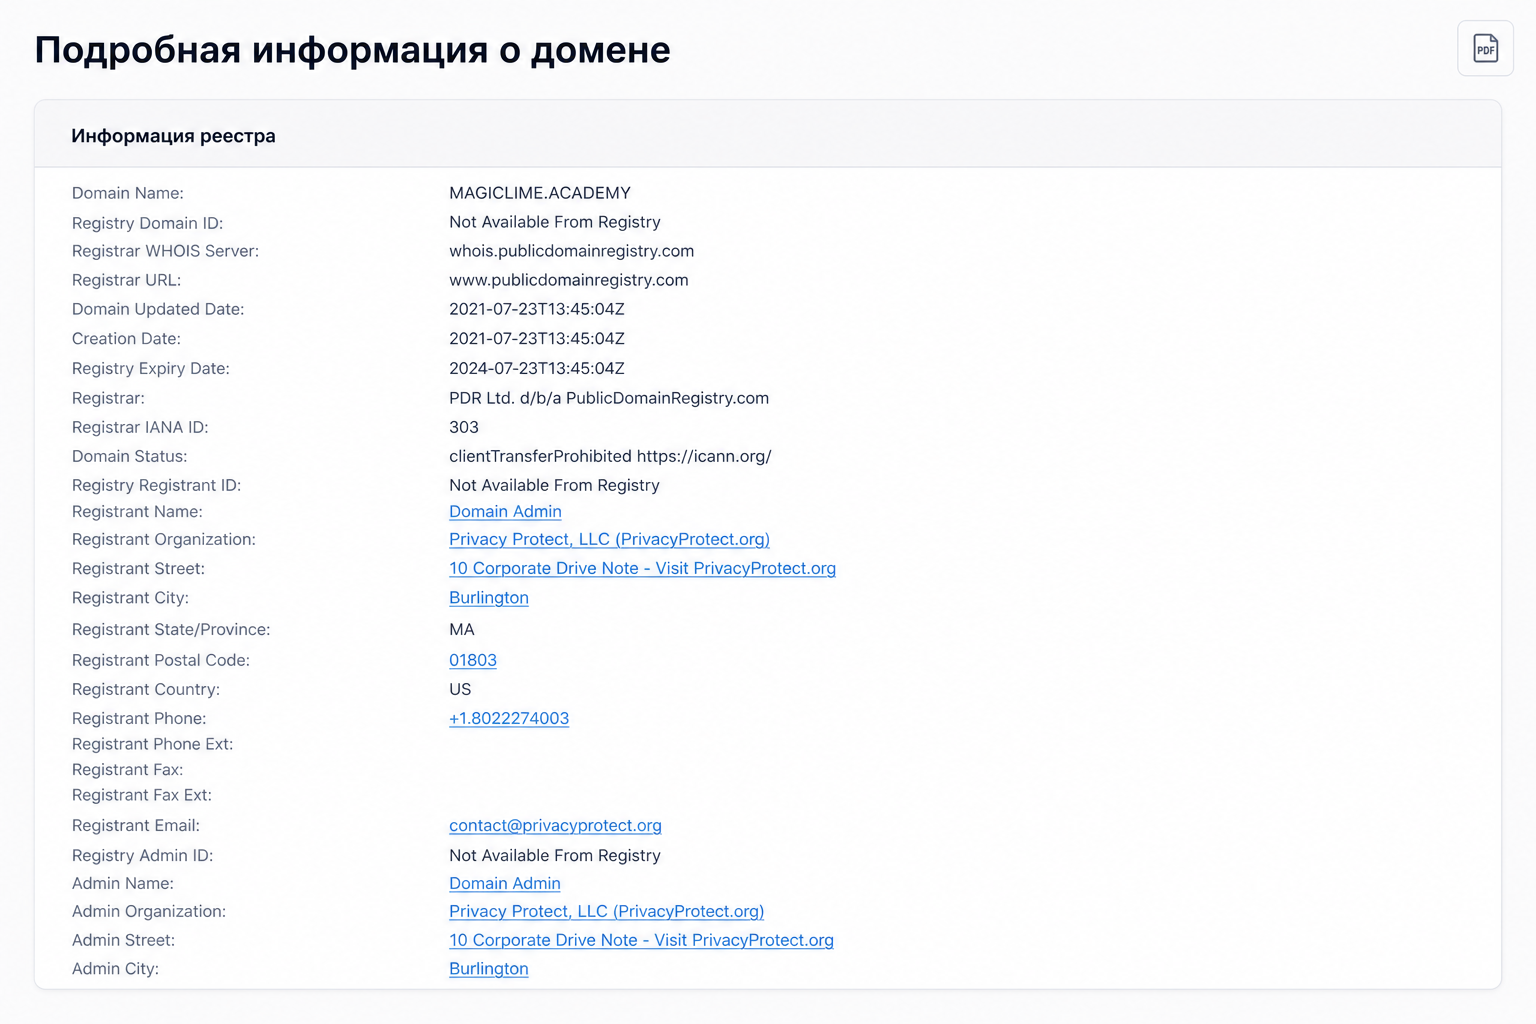Screen dimensions: 1536x1024
Task: Open the Registrant Name 'Domain Admin' link
Action: (x=505, y=511)
